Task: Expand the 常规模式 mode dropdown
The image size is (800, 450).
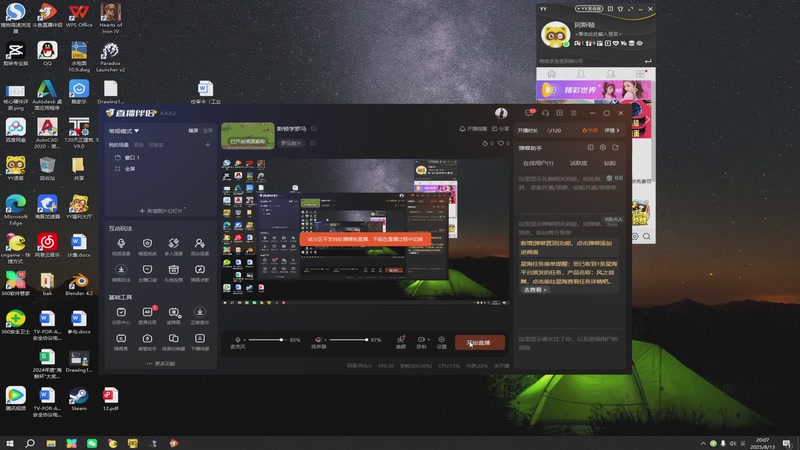Action: point(123,131)
